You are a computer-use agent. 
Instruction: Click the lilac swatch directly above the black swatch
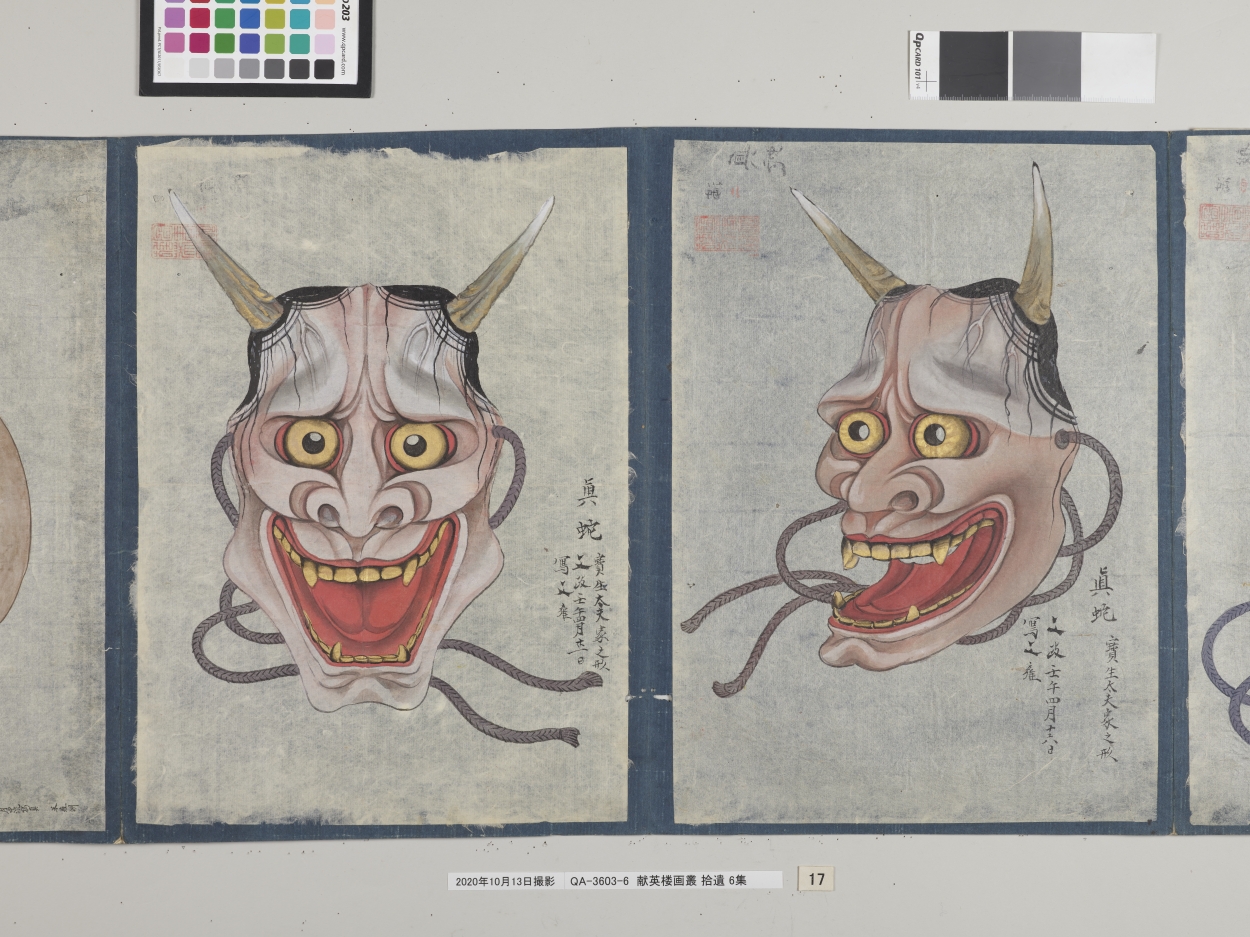(324, 43)
